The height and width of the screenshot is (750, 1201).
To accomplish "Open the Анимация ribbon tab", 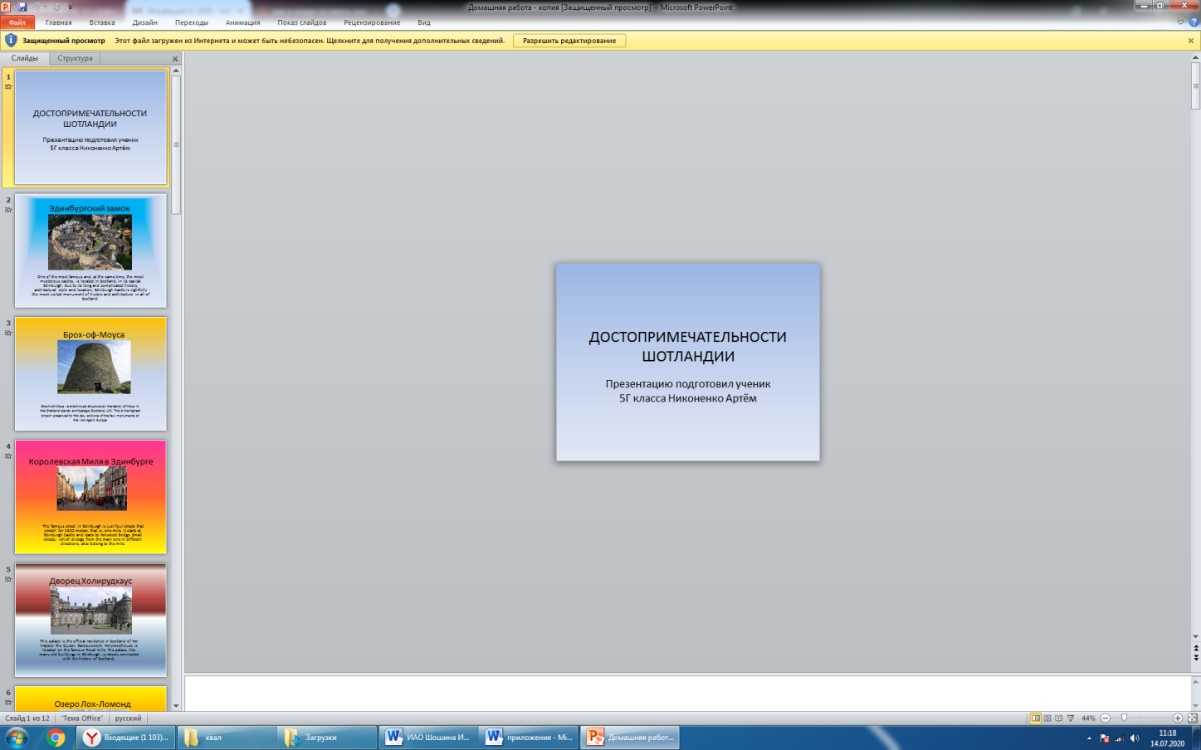I will (x=242, y=22).
